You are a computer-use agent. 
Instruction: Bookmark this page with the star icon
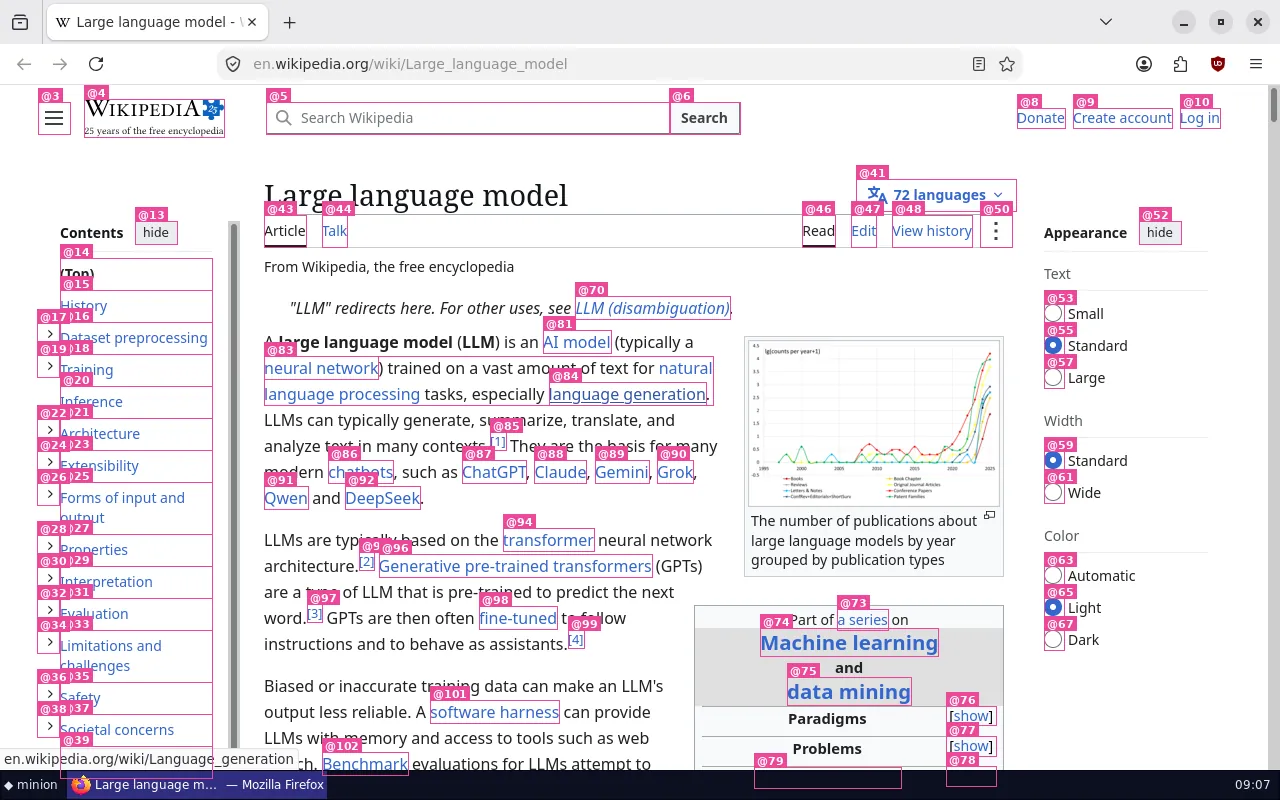click(1007, 64)
